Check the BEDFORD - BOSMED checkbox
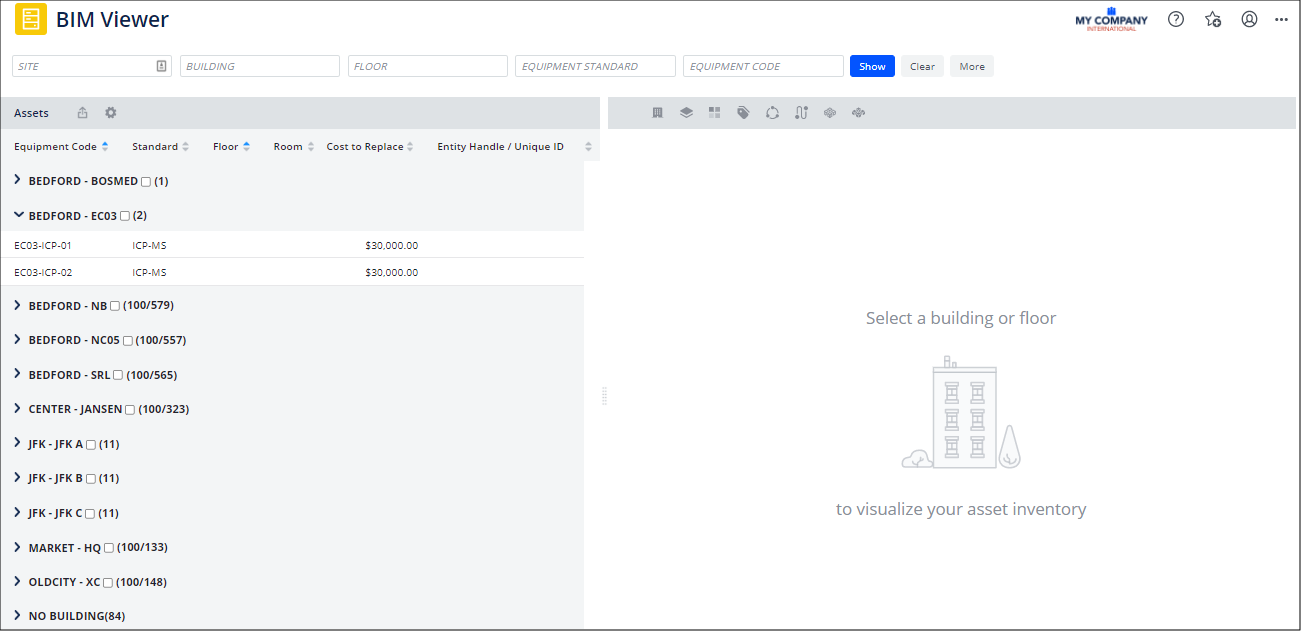Viewport: 1310px width, 640px height. pyautogui.click(x=146, y=182)
